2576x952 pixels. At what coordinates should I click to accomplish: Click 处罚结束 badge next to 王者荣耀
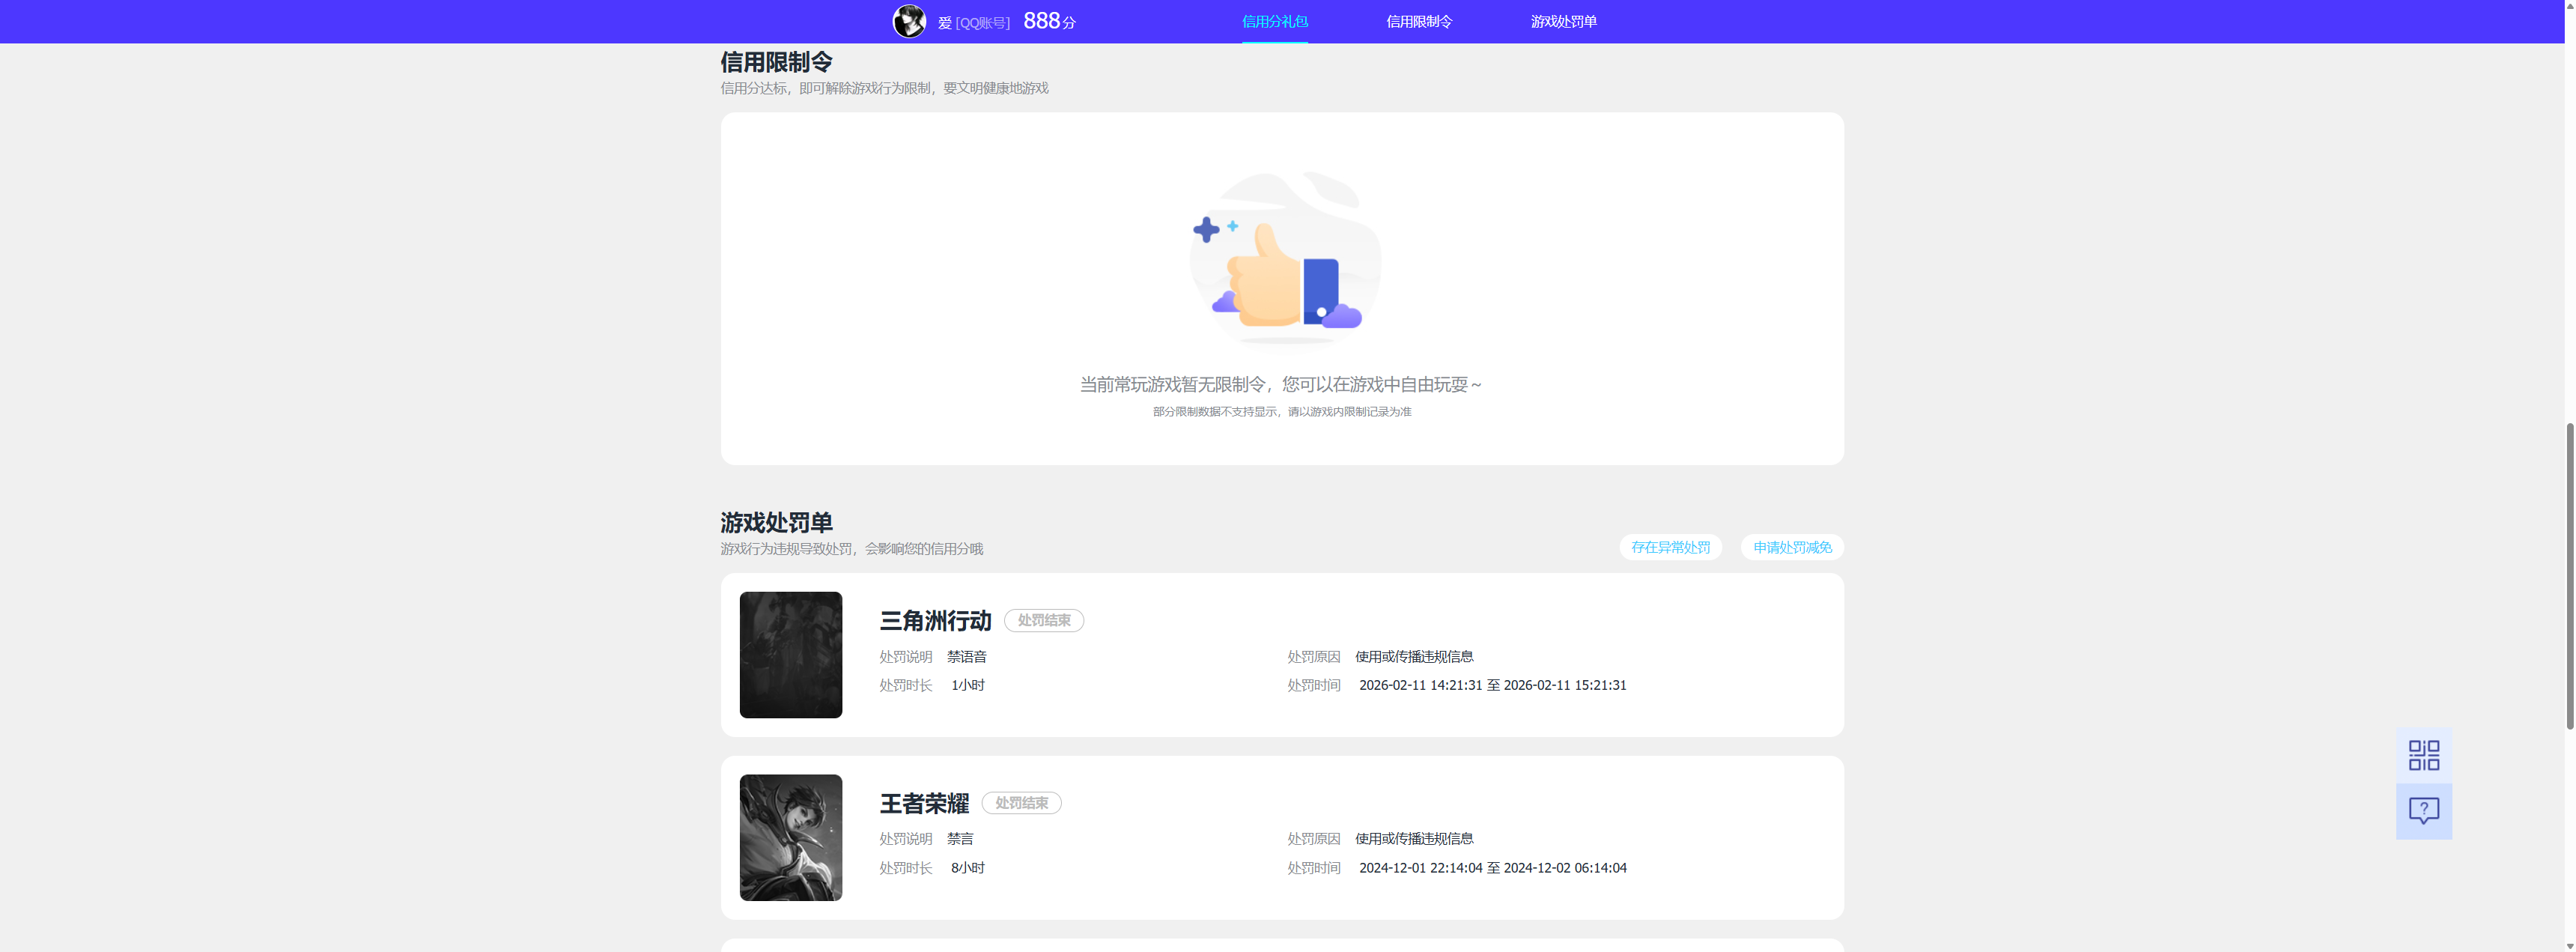(x=1021, y=803)
